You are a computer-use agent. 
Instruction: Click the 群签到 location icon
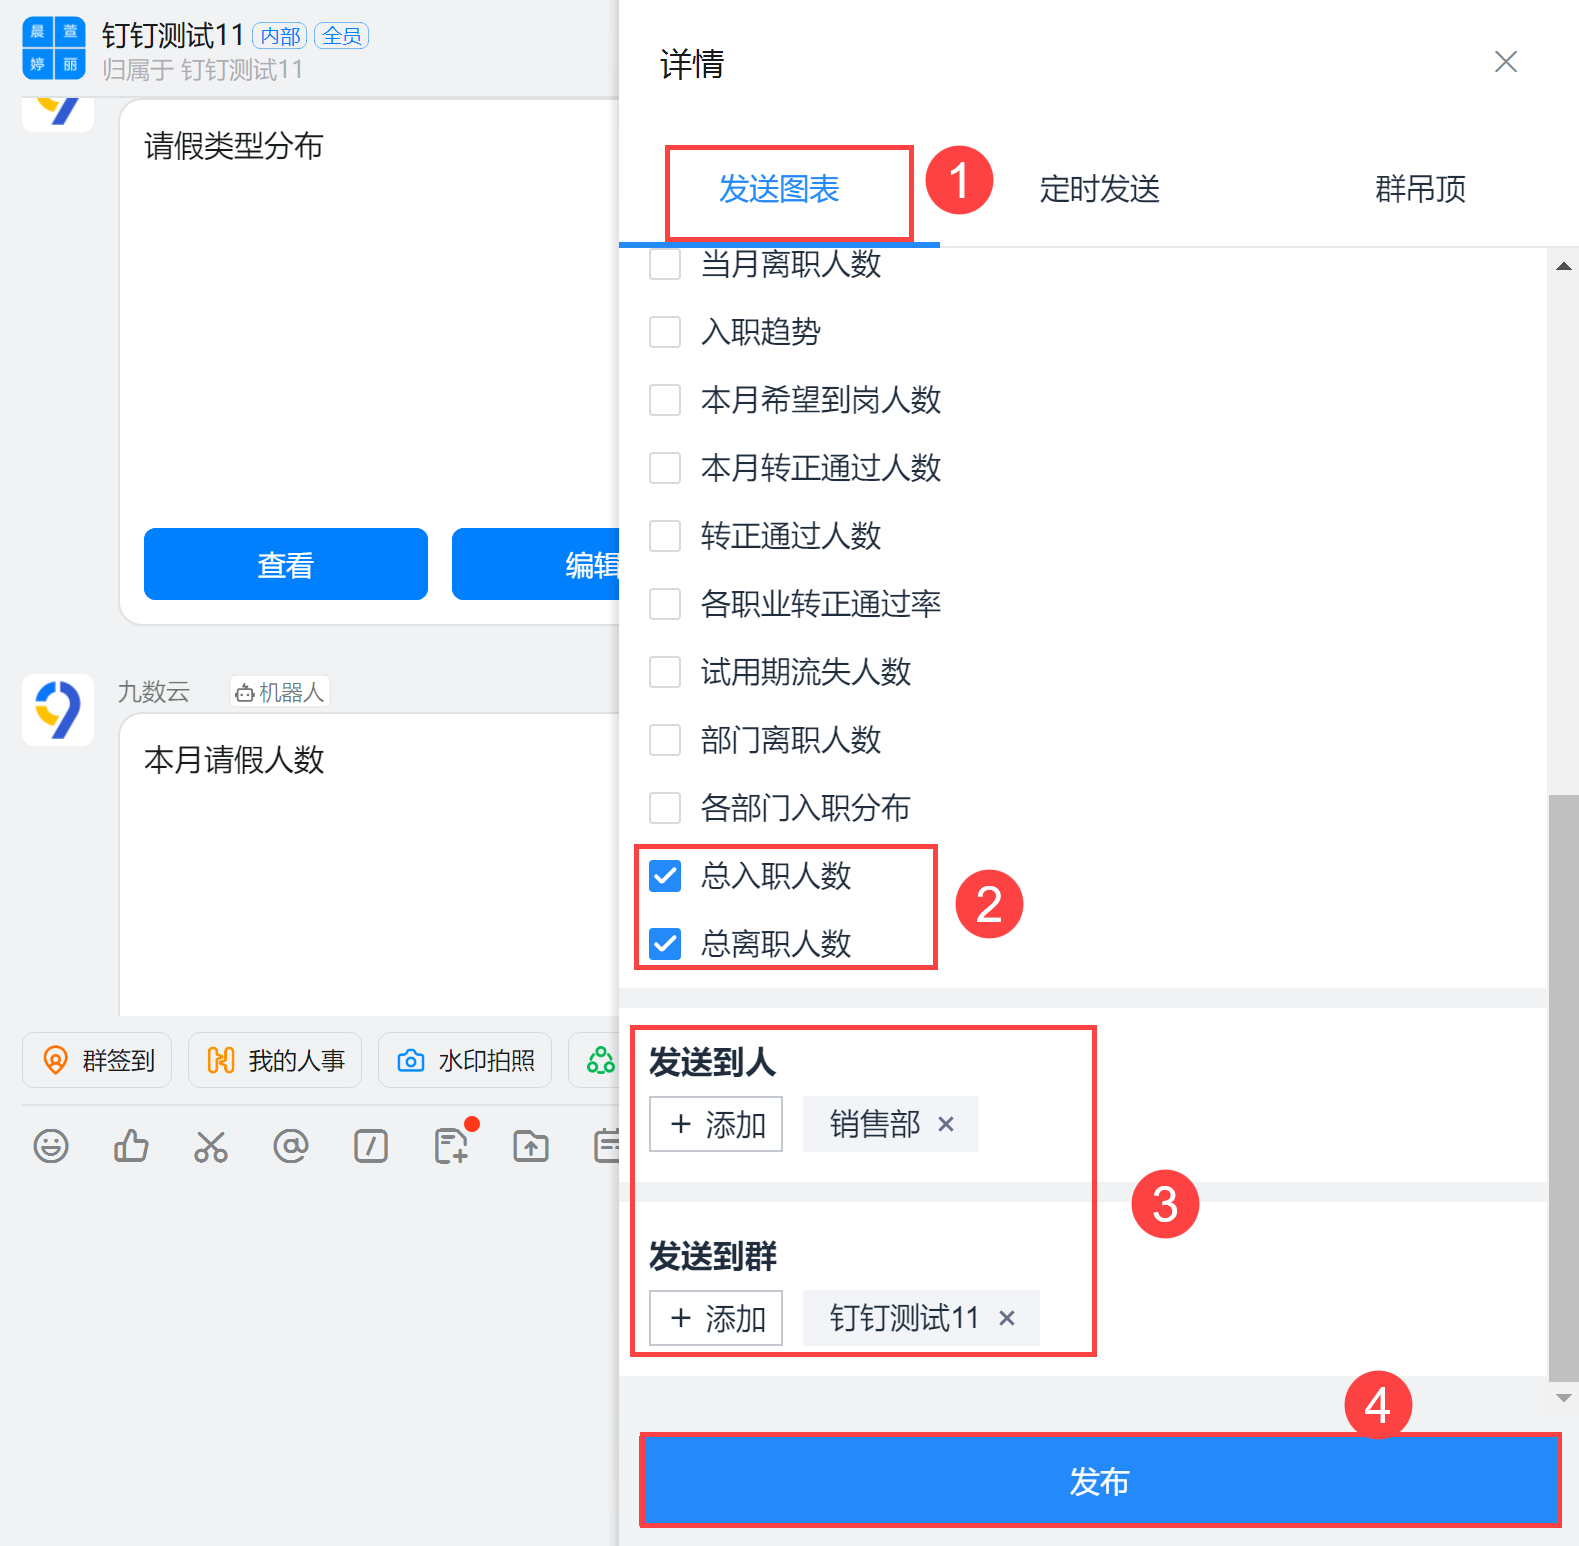56,1060
